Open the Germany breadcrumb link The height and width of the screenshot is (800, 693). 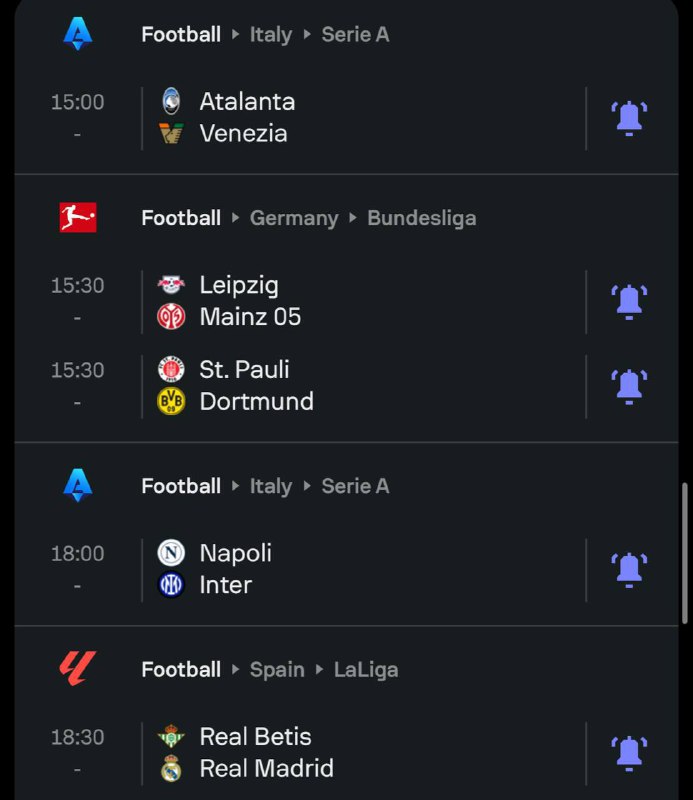point(294,218)
